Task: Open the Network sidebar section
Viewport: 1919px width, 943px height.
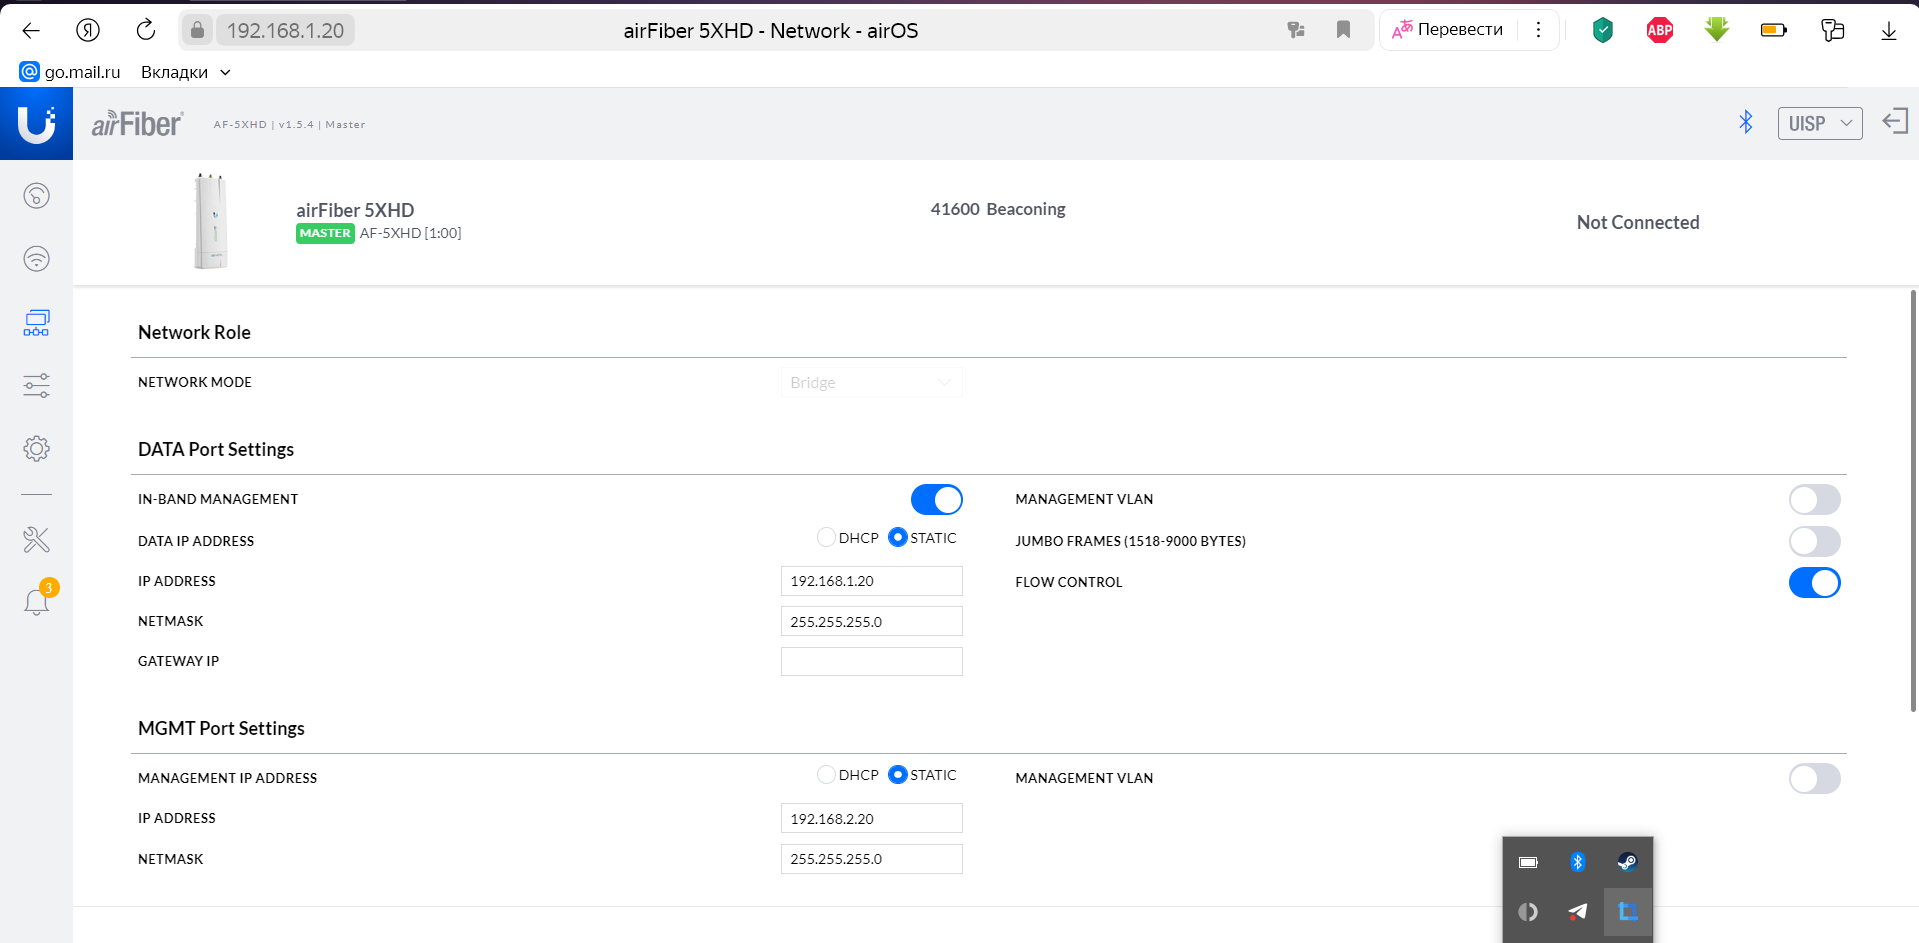Action: [36, 322]
